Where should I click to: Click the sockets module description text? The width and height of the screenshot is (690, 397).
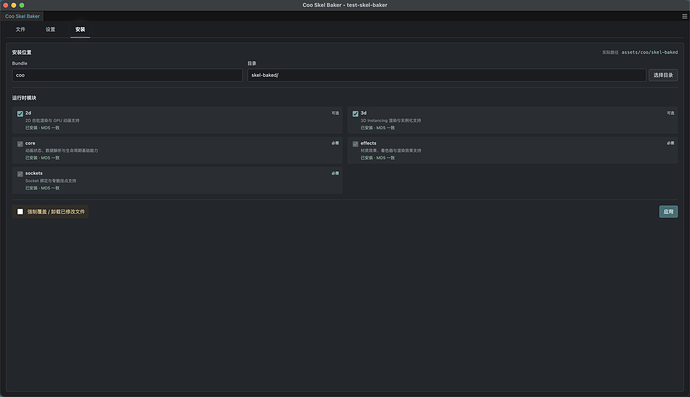[x=51, y=181]
